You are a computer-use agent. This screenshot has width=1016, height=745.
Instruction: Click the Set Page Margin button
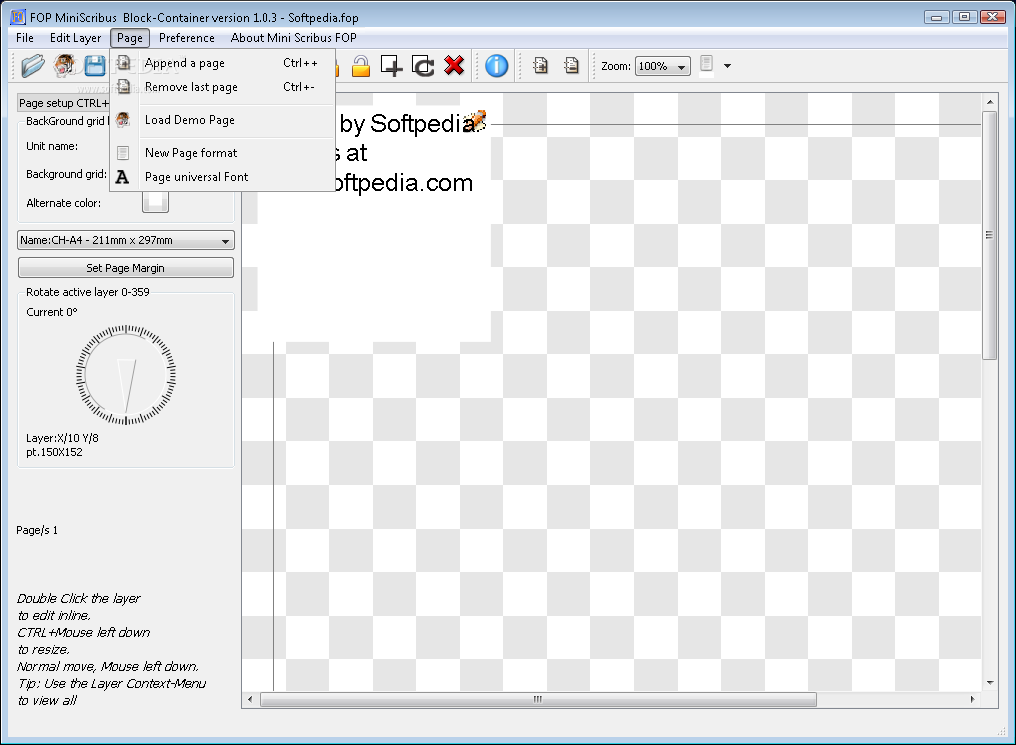pyautogui.click(x=126, y=268)
